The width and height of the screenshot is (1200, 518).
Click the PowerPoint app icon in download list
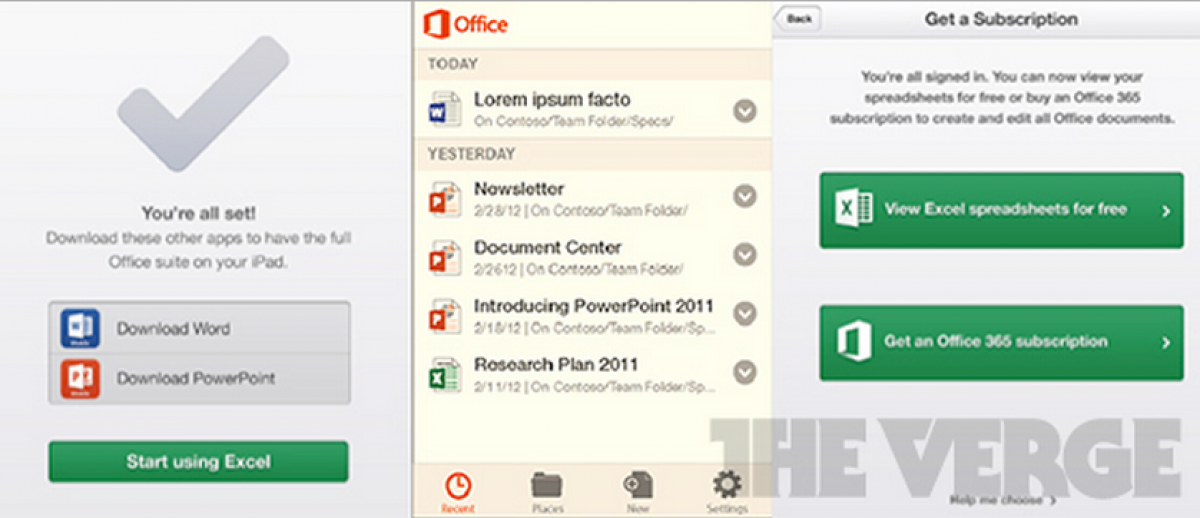(80, 379)
